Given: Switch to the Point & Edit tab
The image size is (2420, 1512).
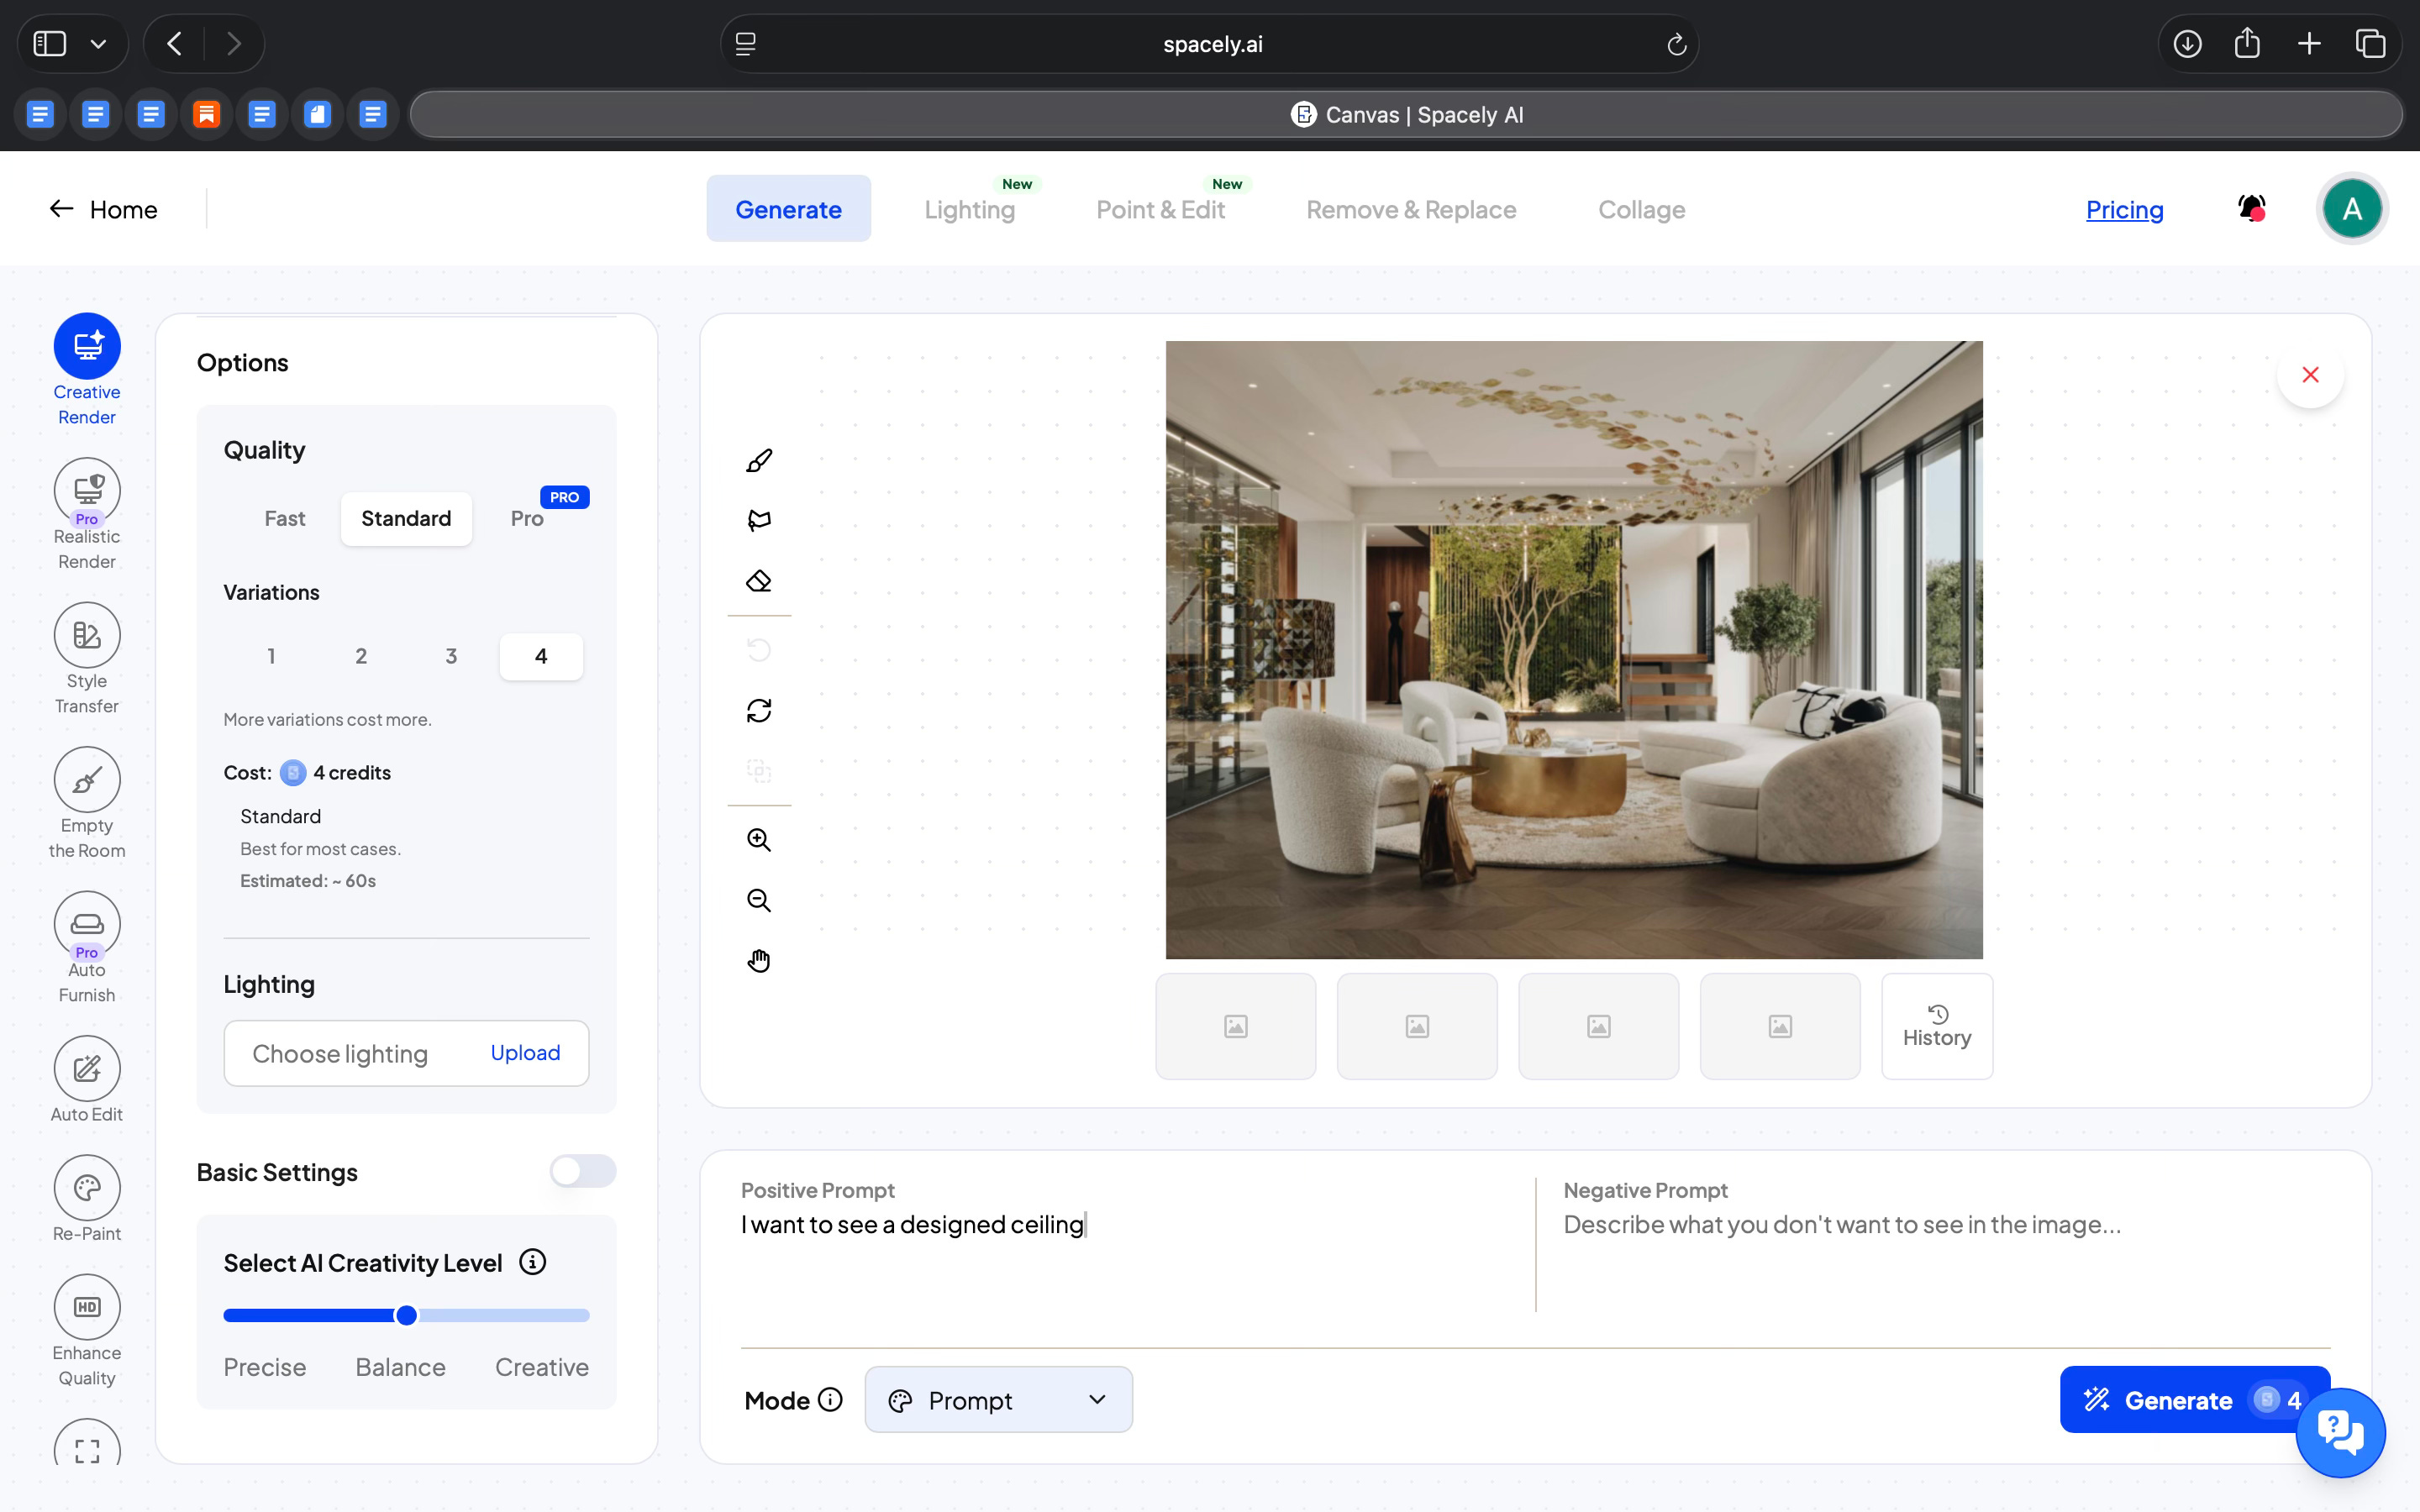Looking at the screenshot, I should [1160, 209].
